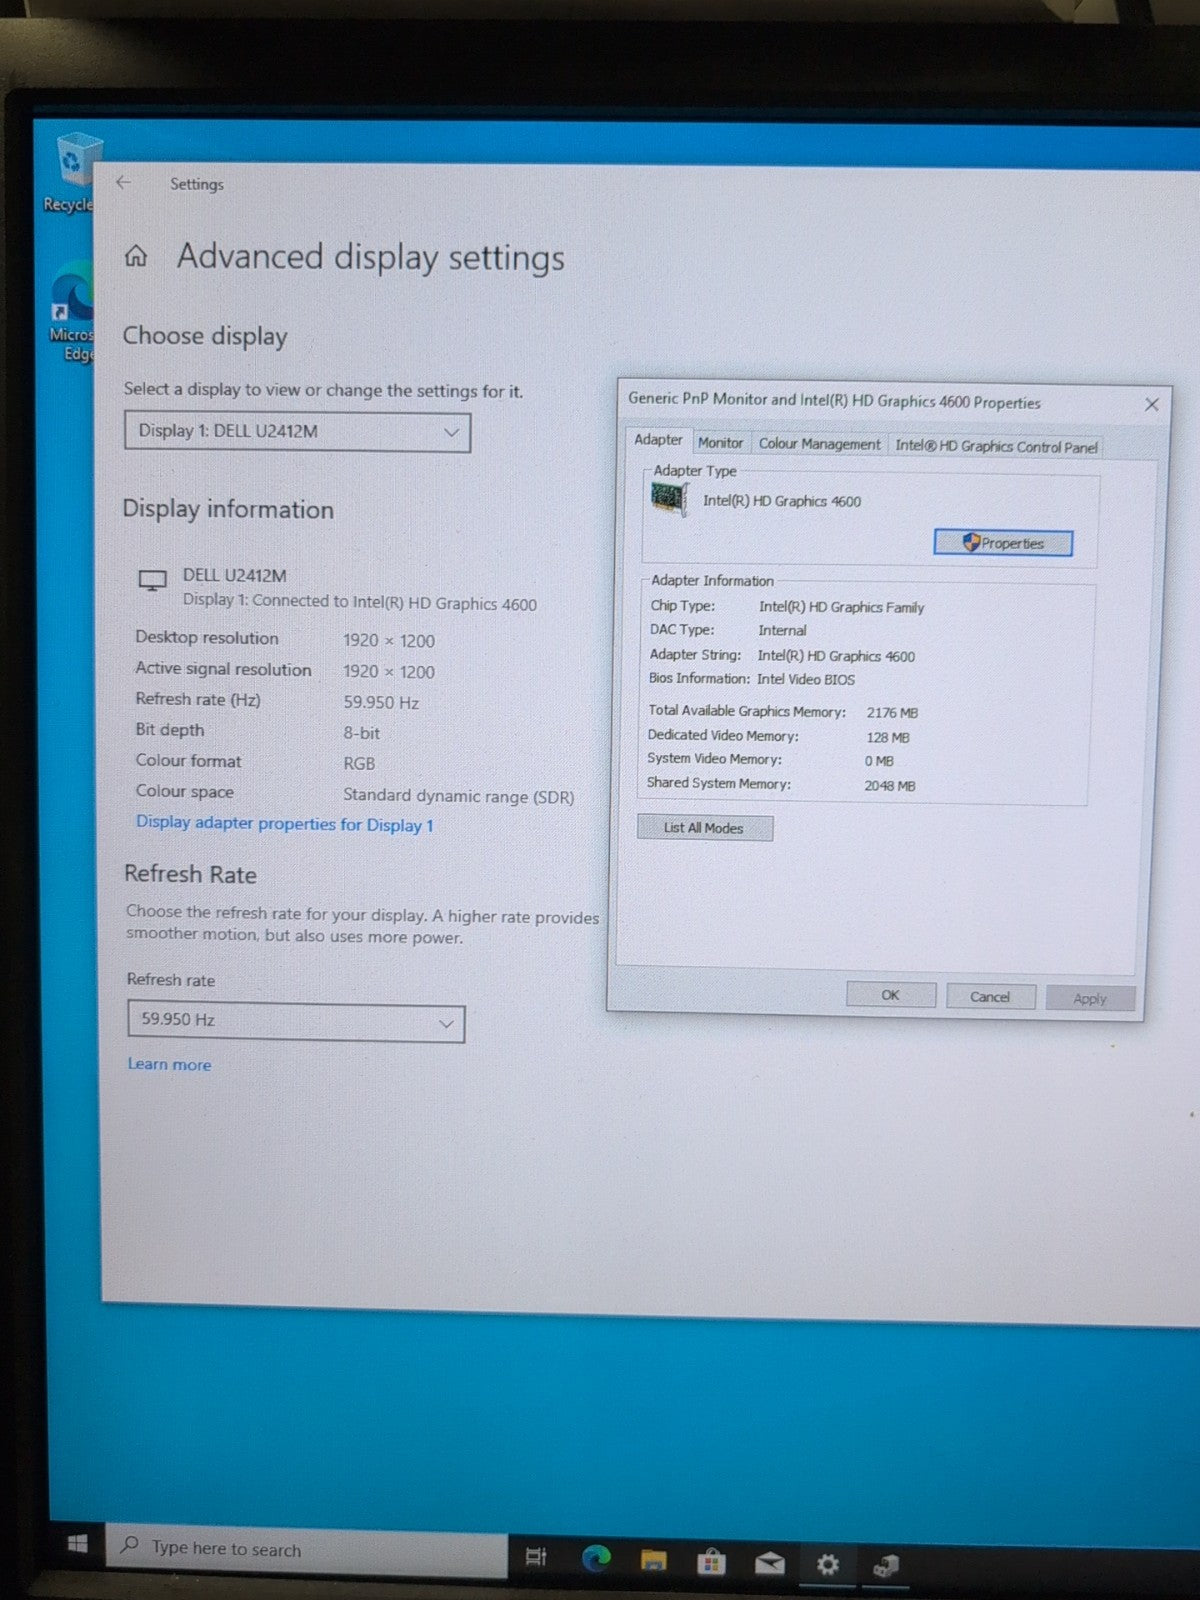This screenshot has width=1200, height=1600.
Task: Click the Chip Type Intel HD Graphics Family
Action: coord(841,607)
